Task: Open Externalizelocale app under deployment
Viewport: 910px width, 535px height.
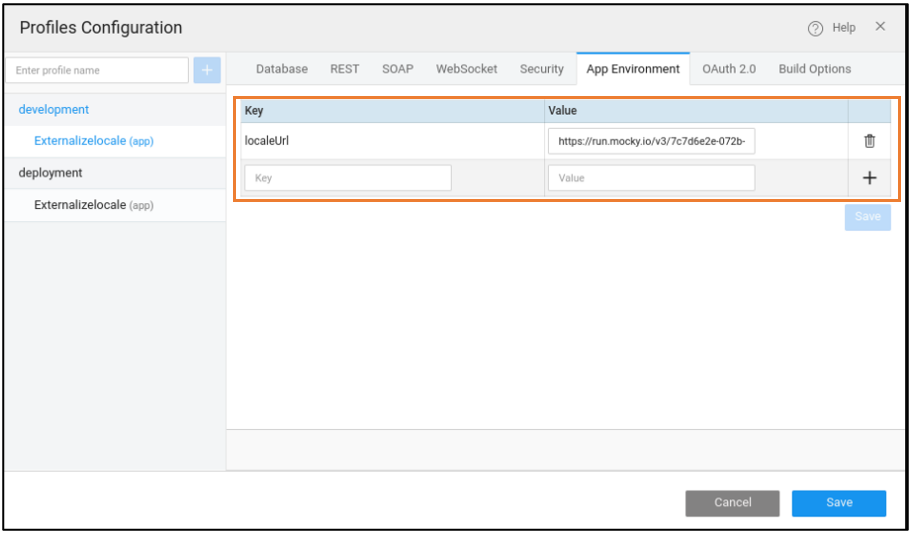Action: [93, 205]
